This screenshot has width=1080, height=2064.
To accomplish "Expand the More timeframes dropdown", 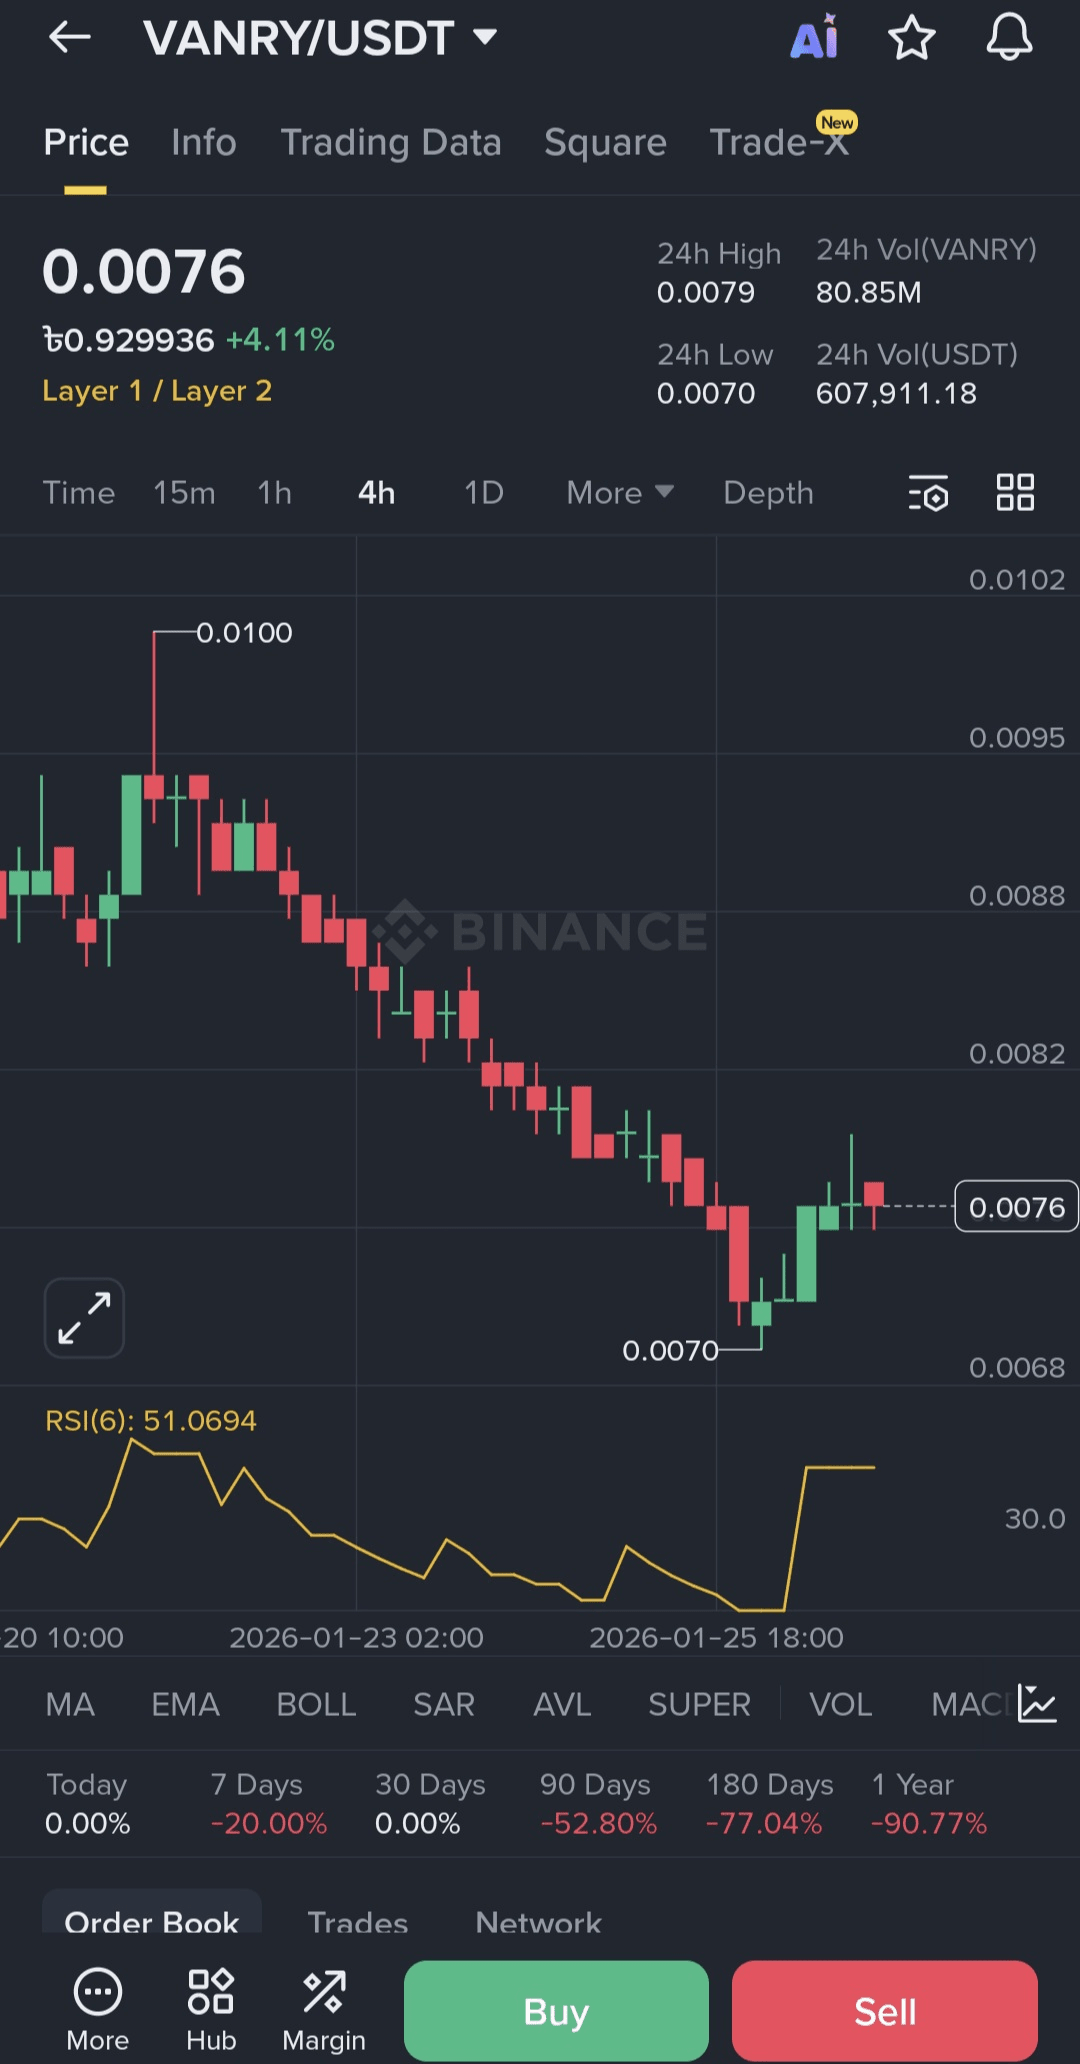I will point(620,493).
